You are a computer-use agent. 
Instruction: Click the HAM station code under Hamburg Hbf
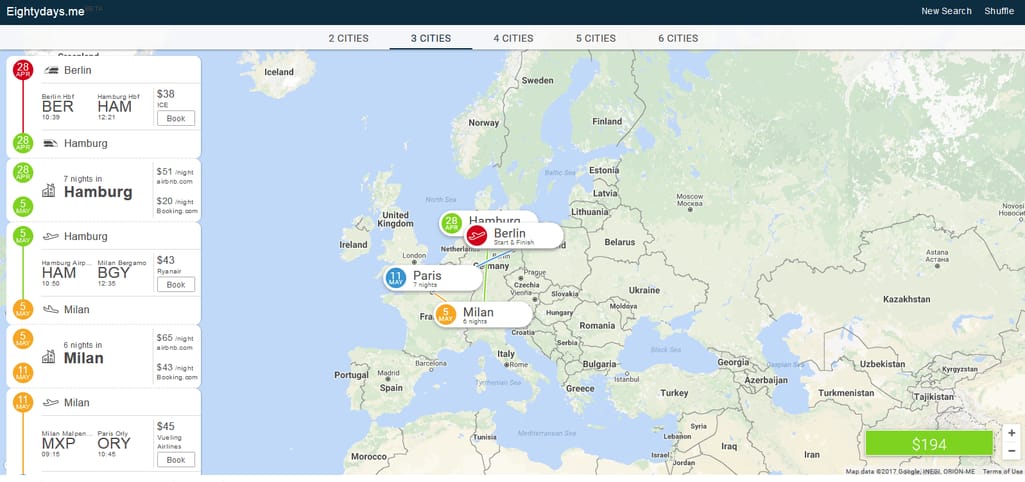tap(114, 107)
